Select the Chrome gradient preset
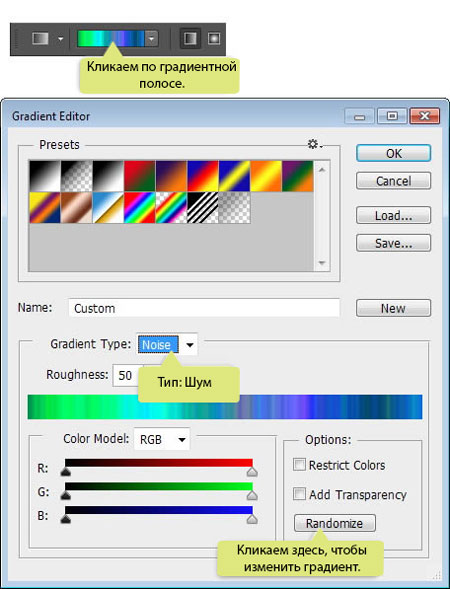This screenshot has width=450, height=589. tap(108, 208)
